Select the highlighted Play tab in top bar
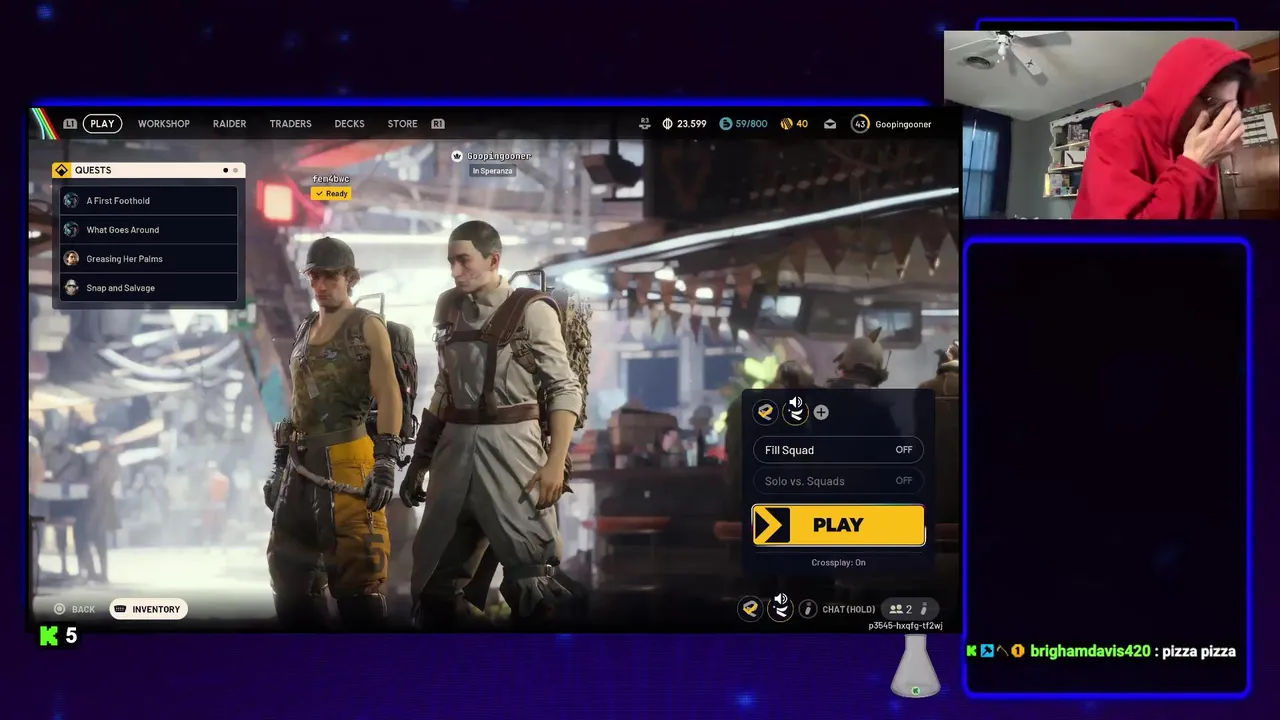The height and width of the screenshot is (720, 1280). 102,124
